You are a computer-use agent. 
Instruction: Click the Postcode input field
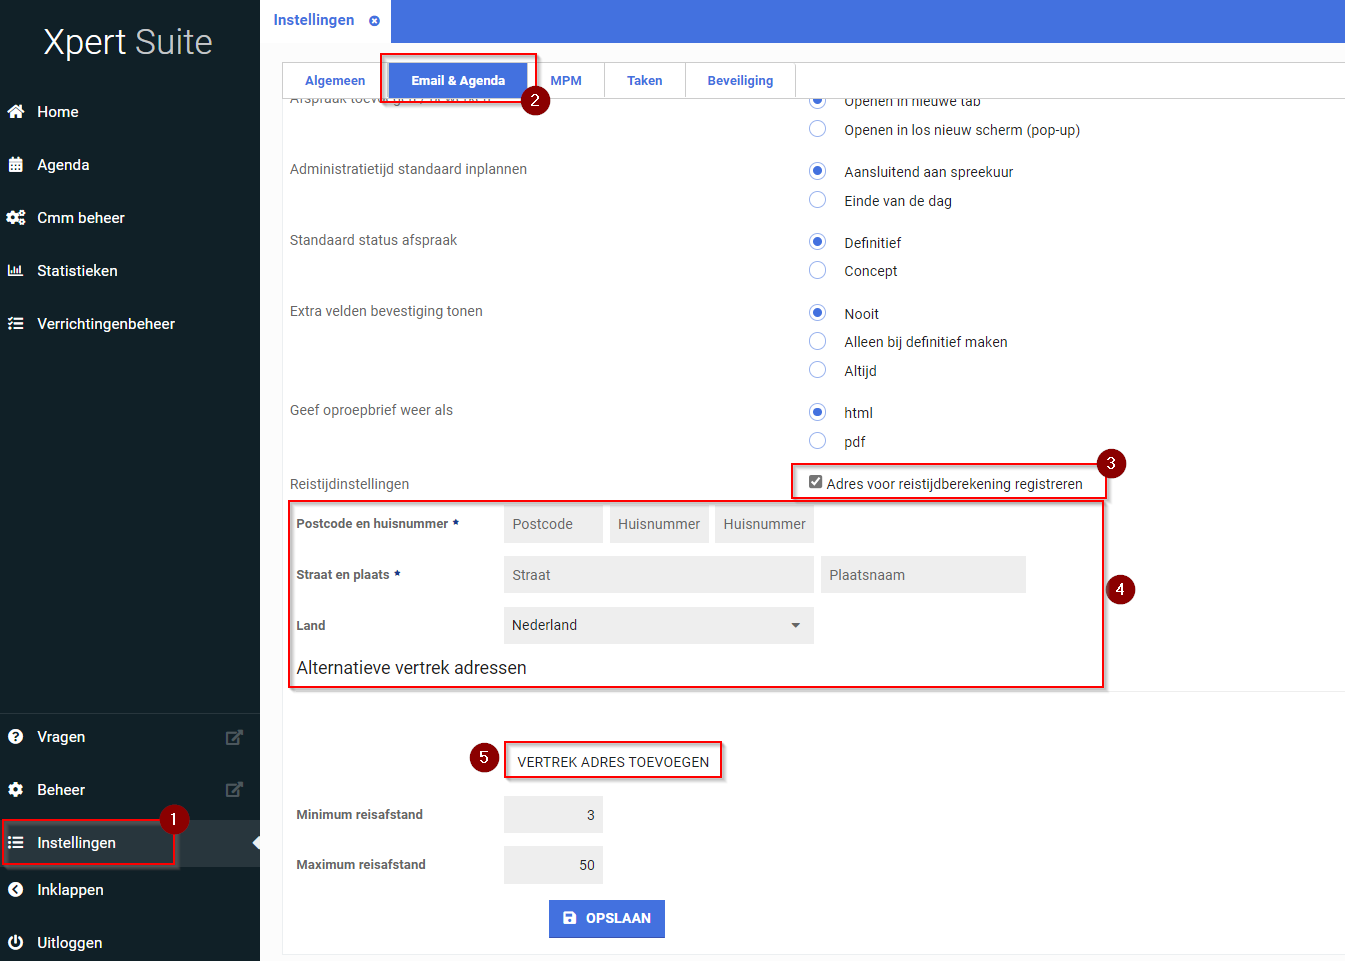(x=553, y=524)
